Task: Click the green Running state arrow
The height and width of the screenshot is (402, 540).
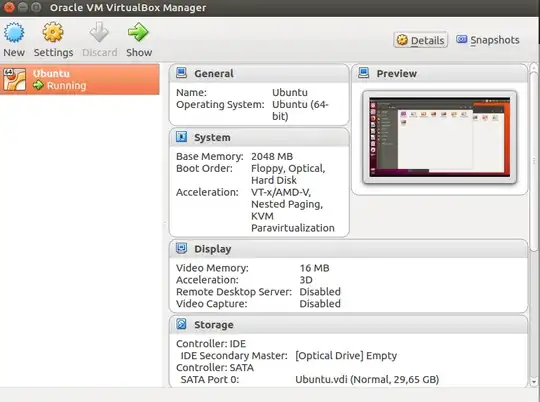Action: (x=38, y=85)
